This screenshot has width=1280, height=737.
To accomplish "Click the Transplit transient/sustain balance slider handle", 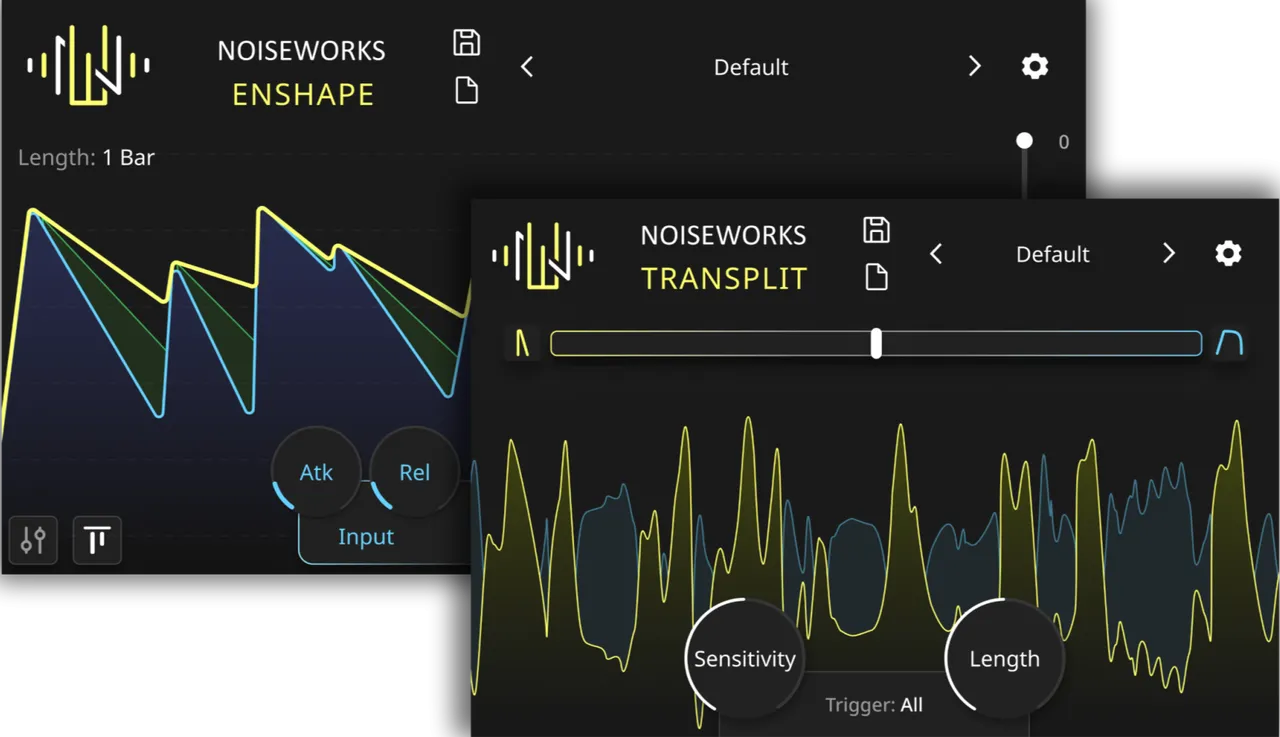I will click(x=876, y=343).
